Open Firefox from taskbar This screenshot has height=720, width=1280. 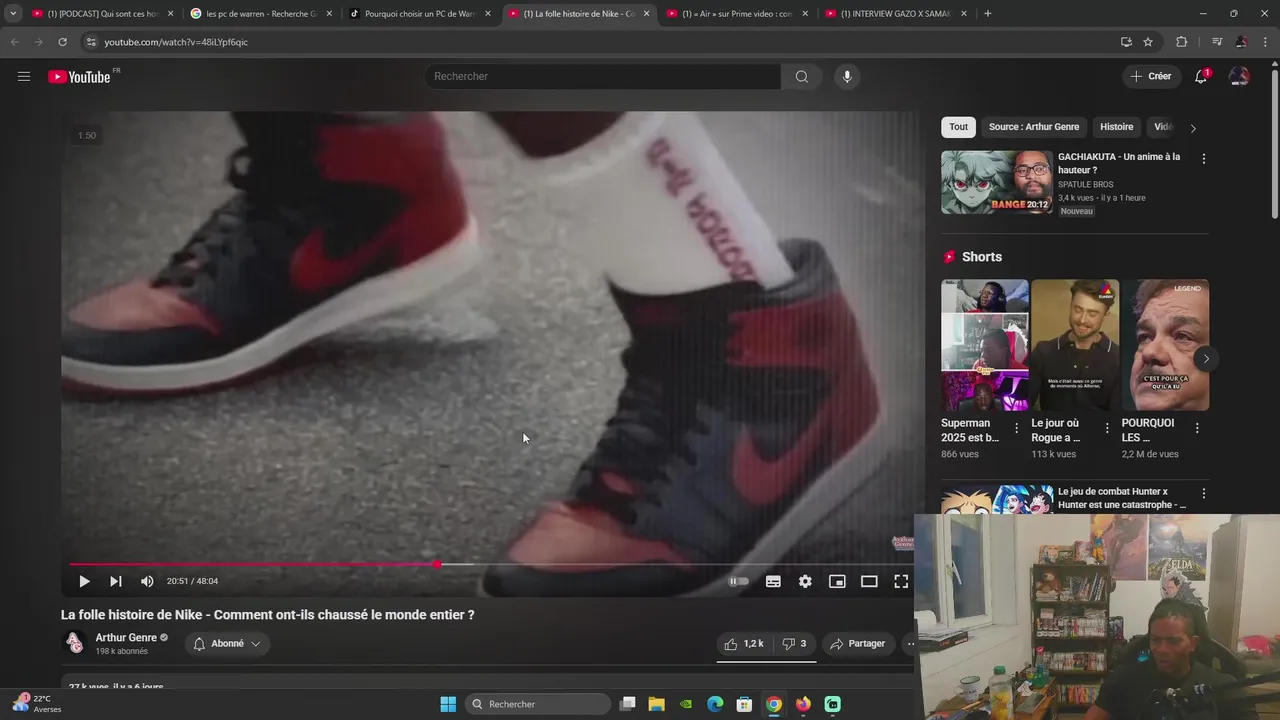tap(803, 704)
